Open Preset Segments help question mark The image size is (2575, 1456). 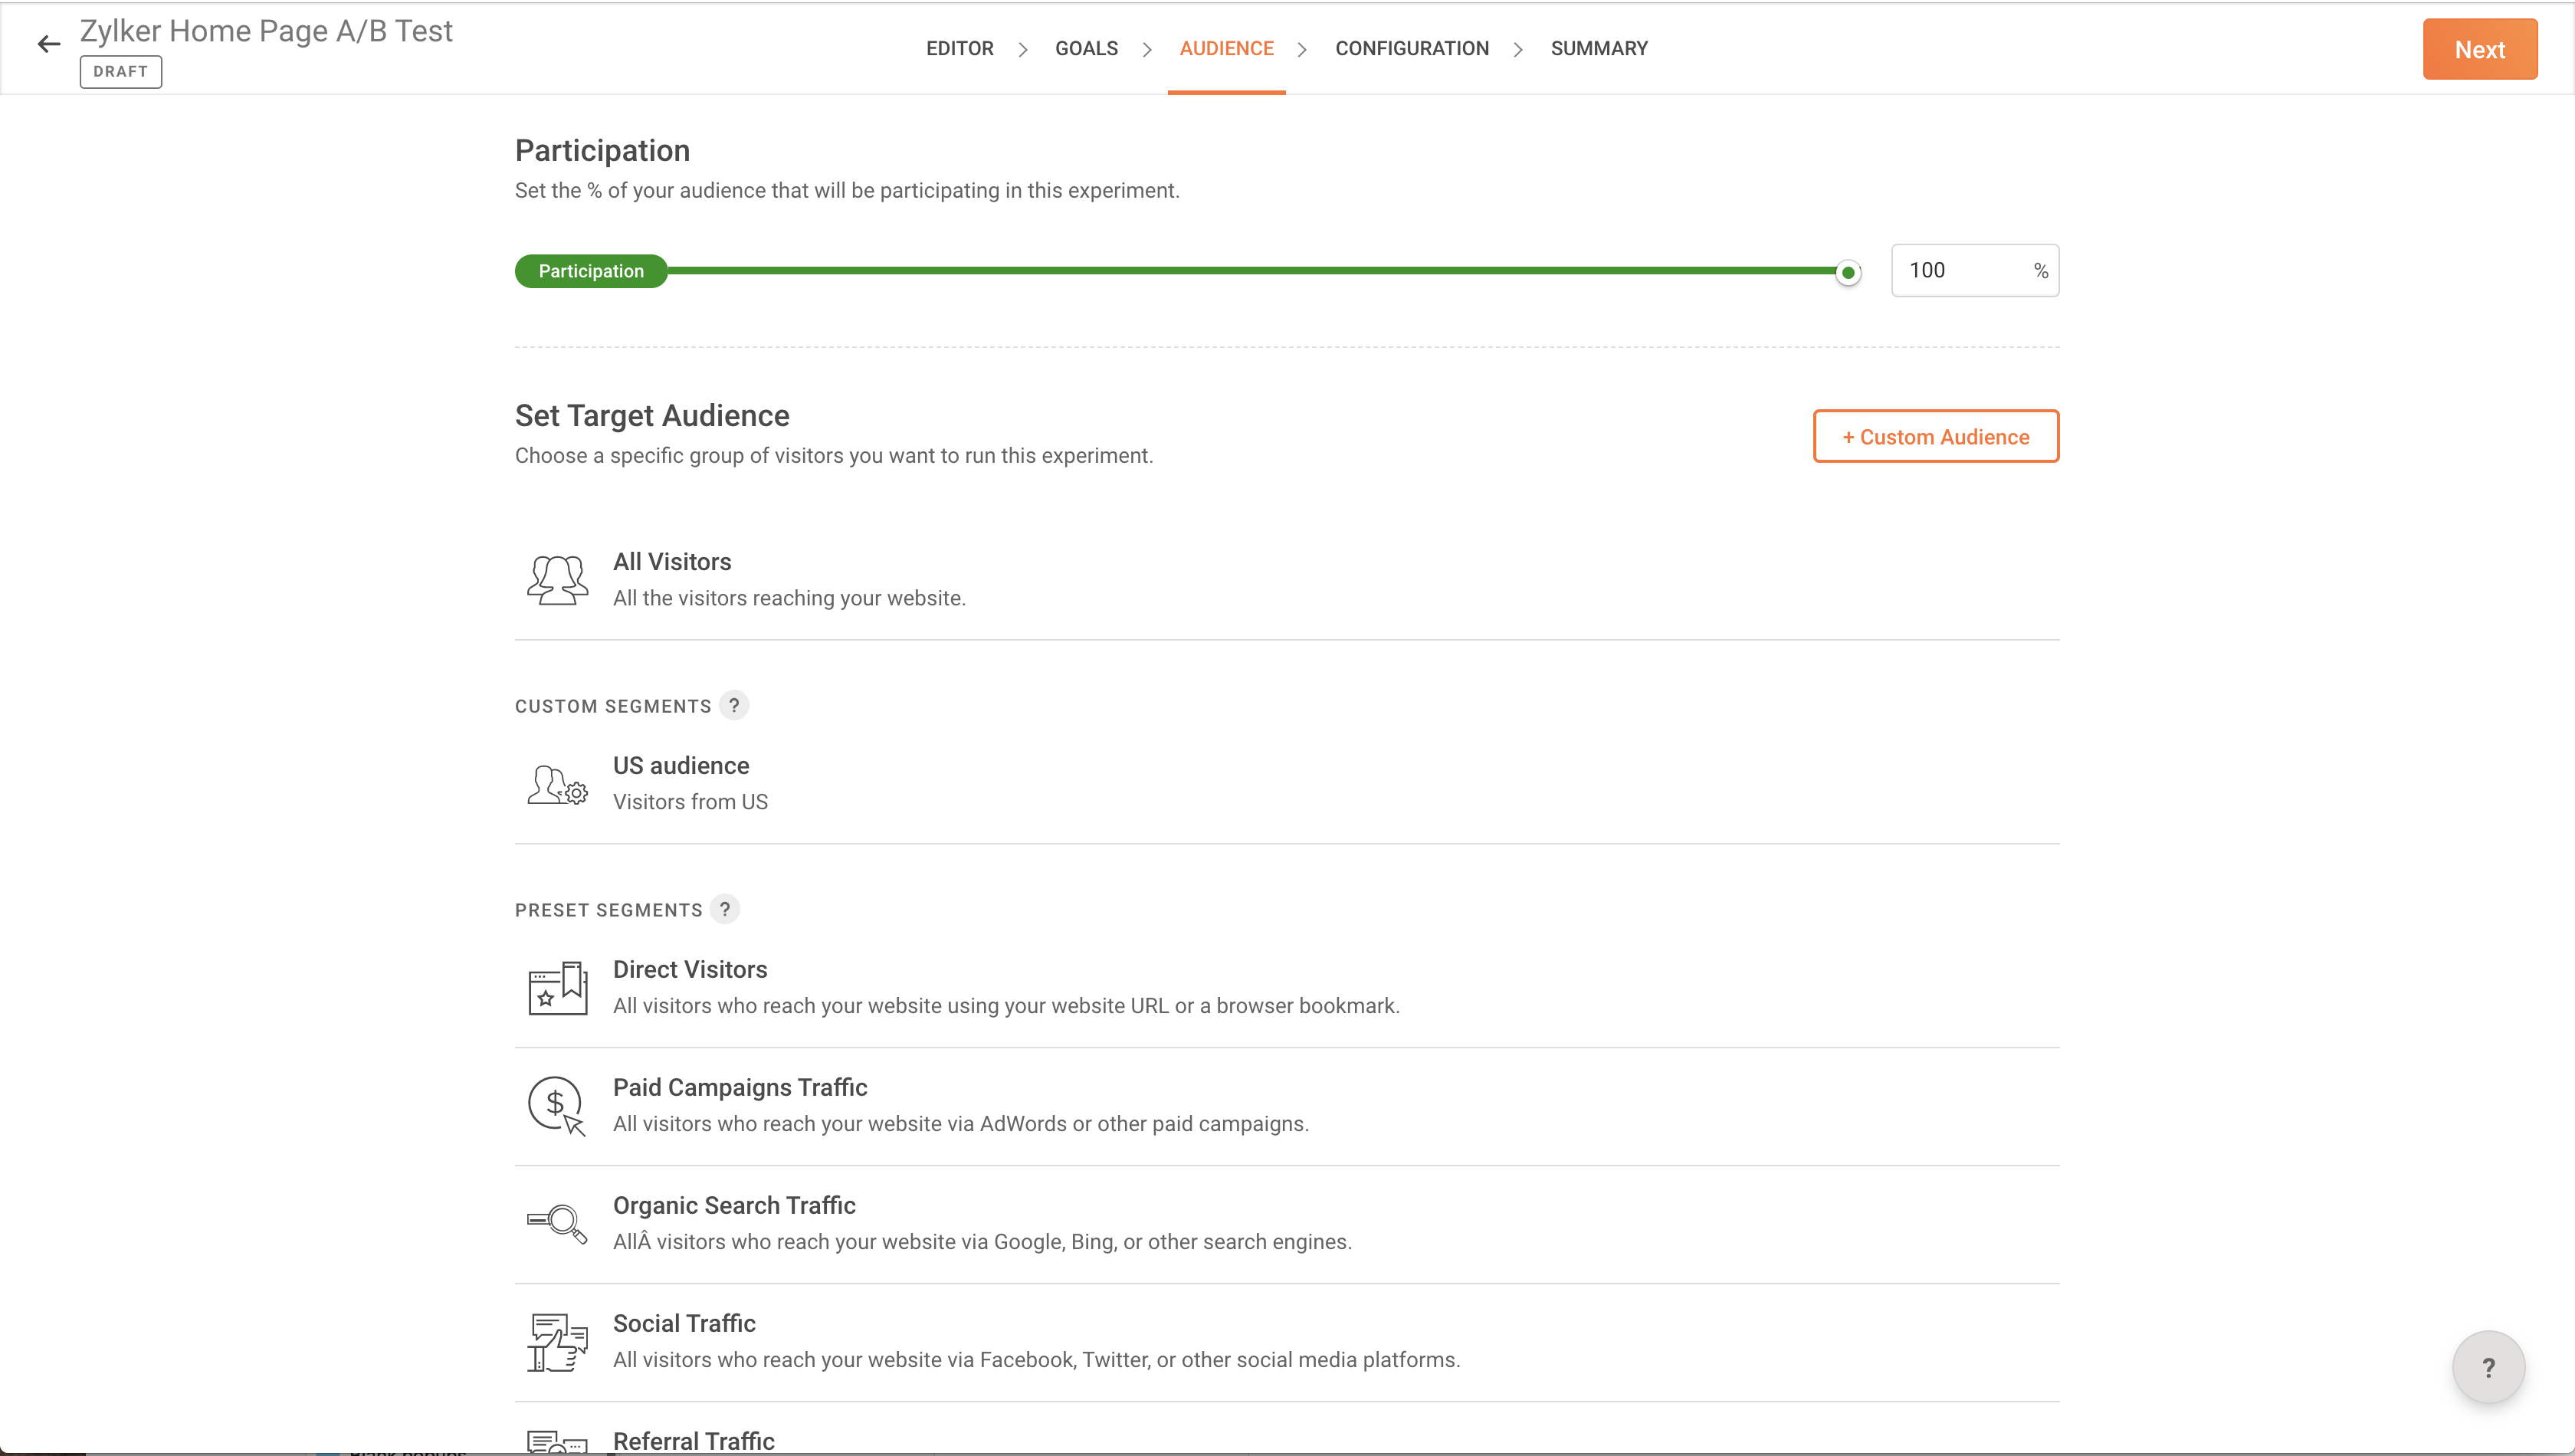pos(725,909)
